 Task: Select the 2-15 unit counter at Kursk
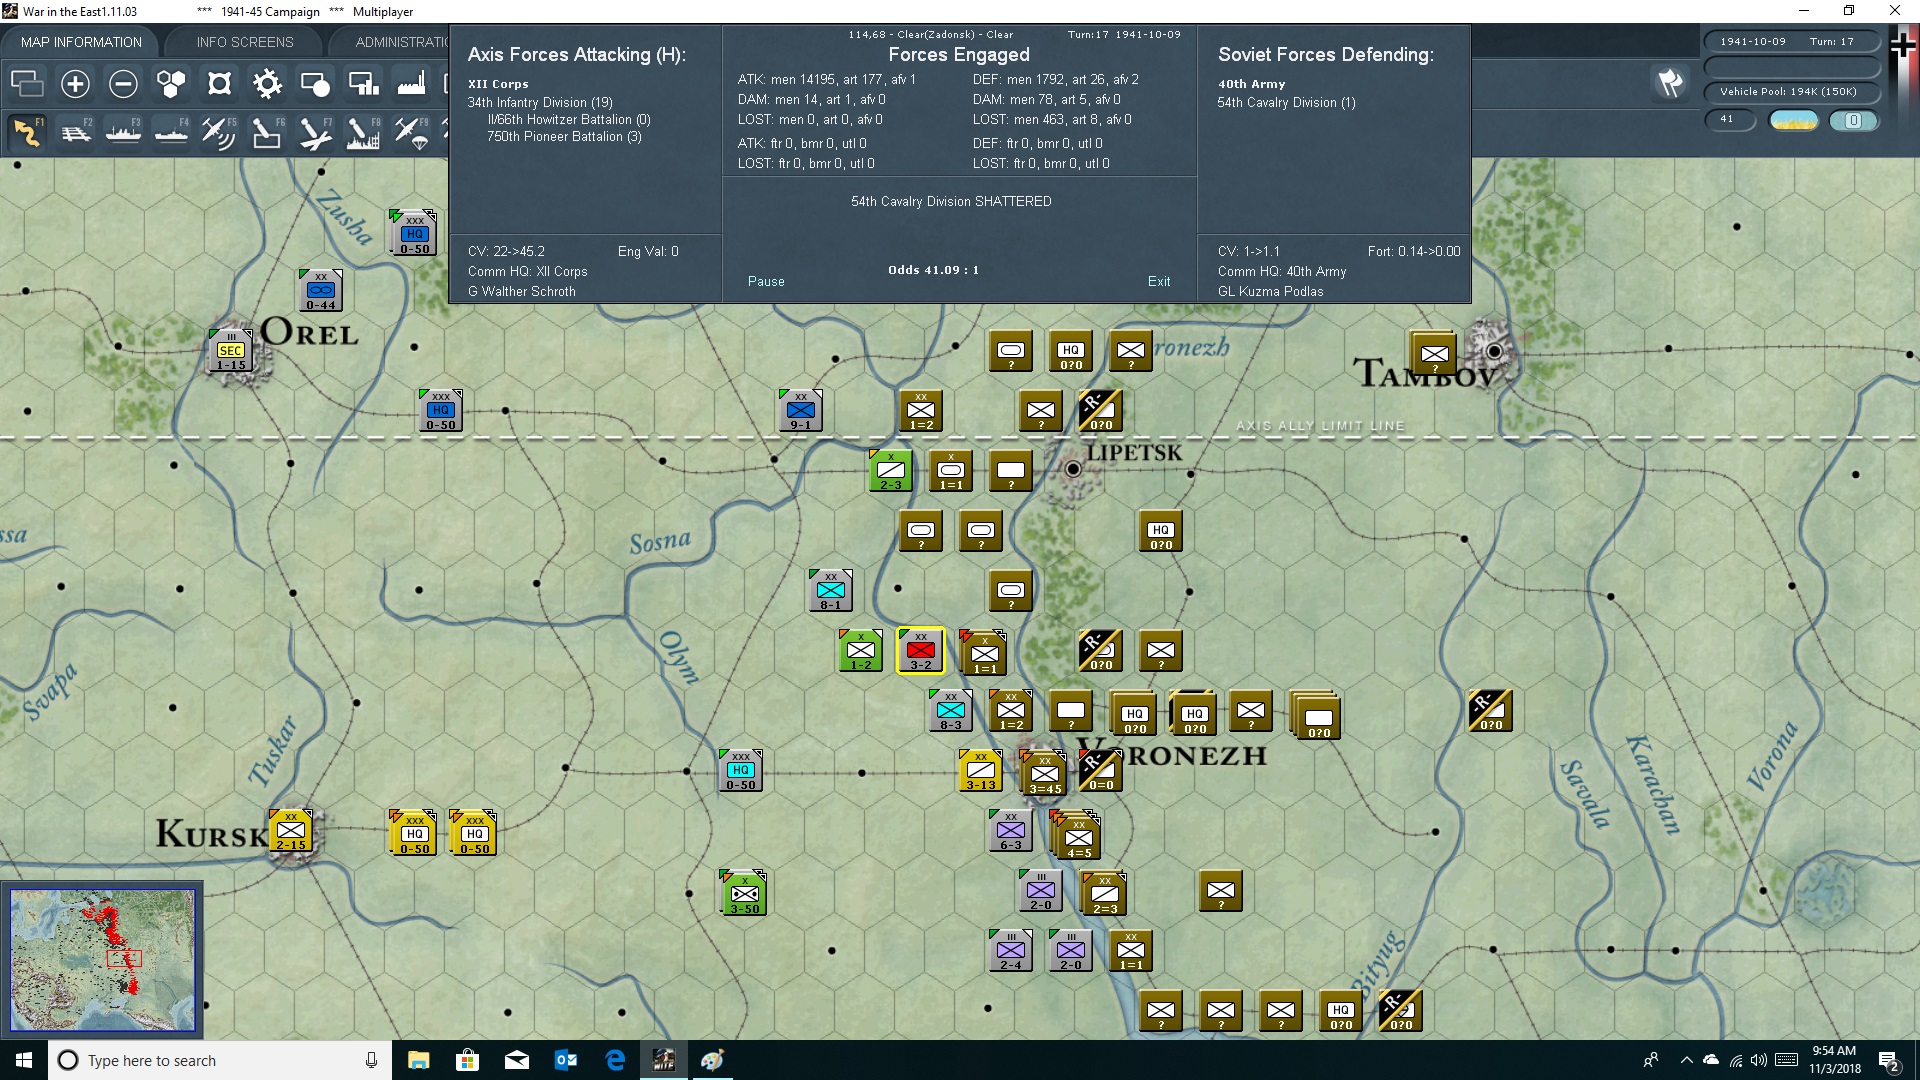click(x=291, y=830)
